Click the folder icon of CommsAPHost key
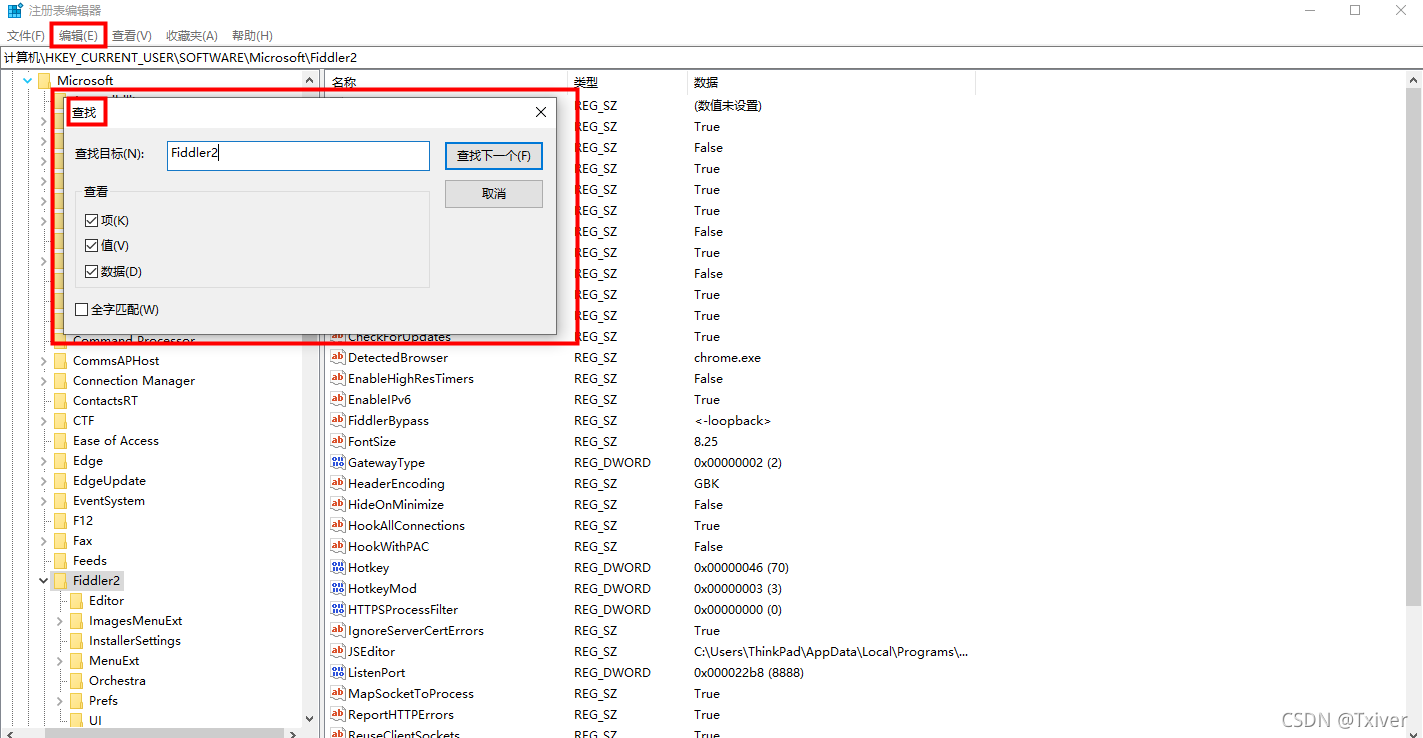 tap(60, 360)
